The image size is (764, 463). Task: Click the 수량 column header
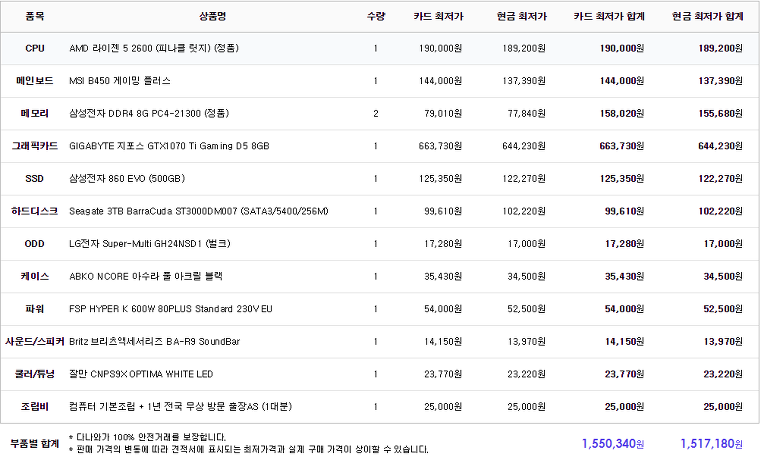pos(376,17)
